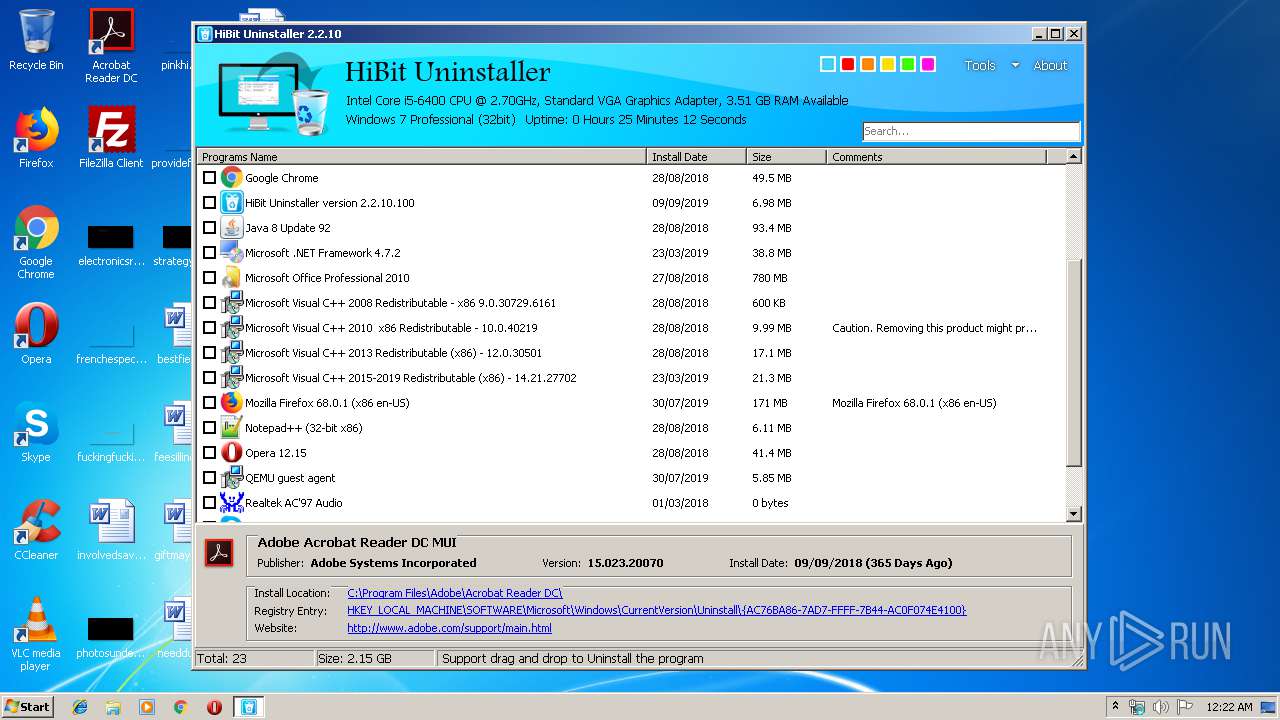Click the Visual C++ 2008 Redistributable icon
The image size is (1280, 720).
[231, 303]
